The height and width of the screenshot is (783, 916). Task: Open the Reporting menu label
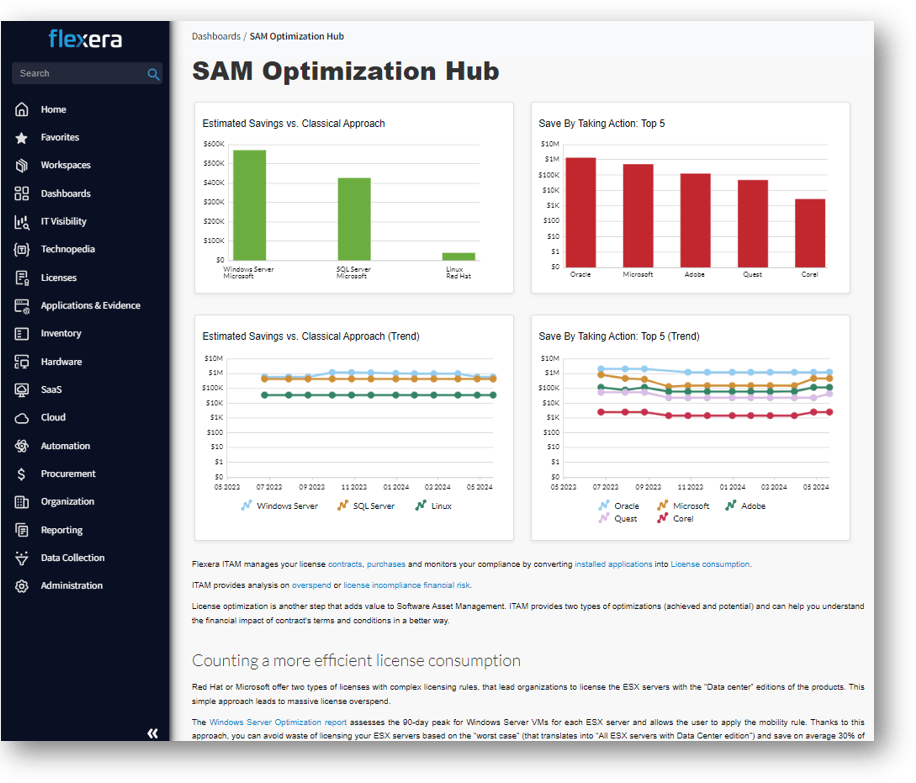click(61, 530)
